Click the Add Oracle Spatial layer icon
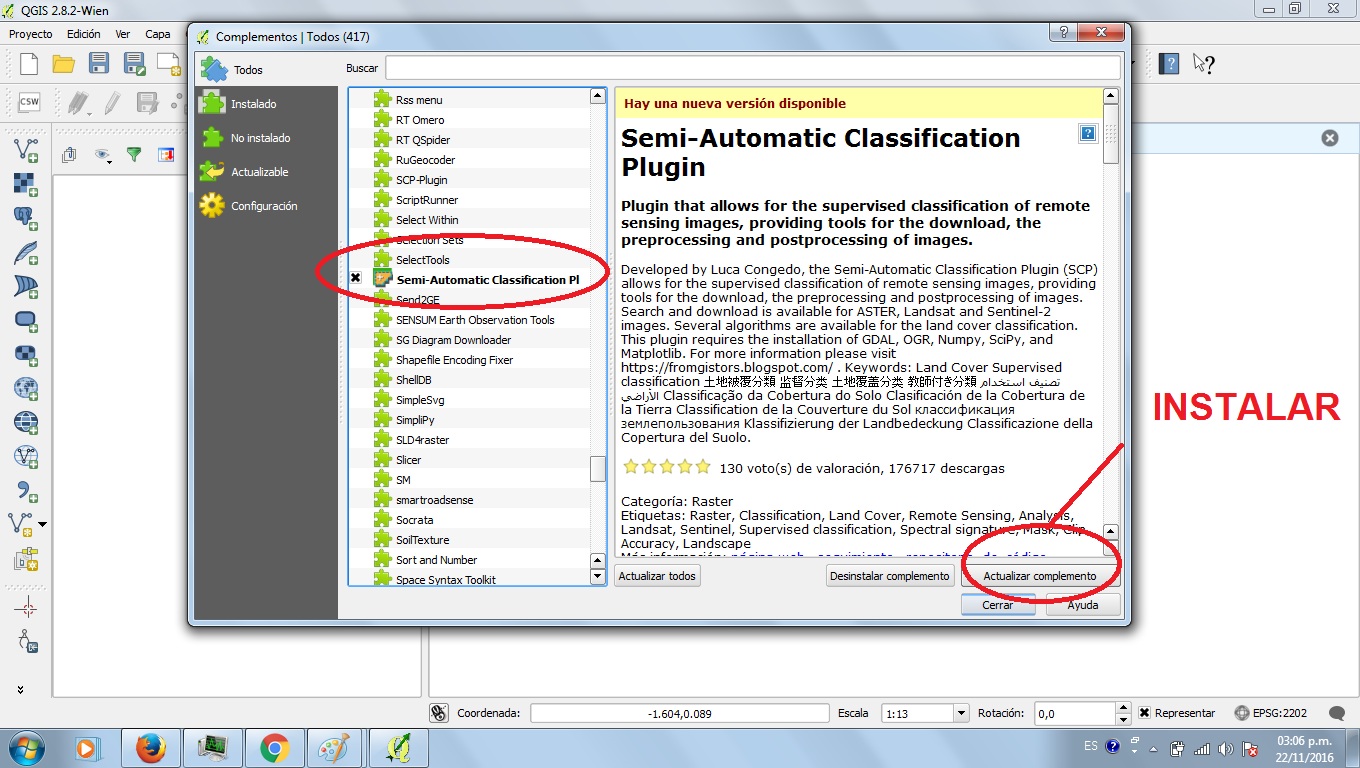The width and height of the screenshot is (1360, 768). click(x=26, y=320)
